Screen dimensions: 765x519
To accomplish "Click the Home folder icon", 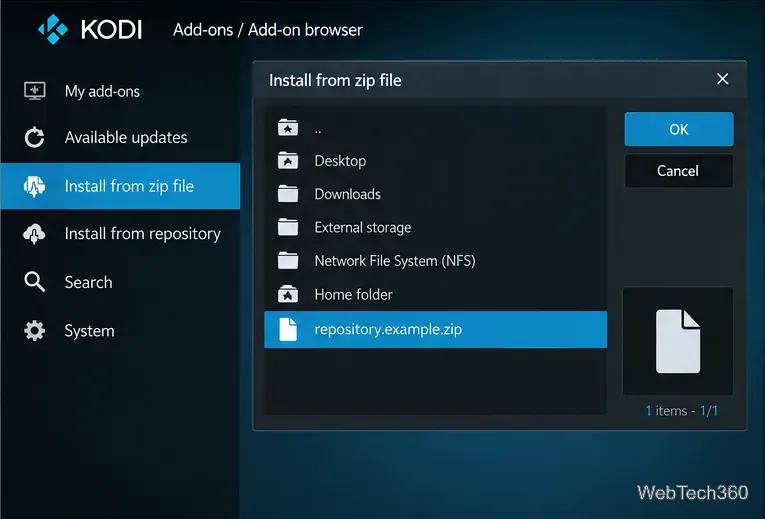I will (x=288, y=294).
